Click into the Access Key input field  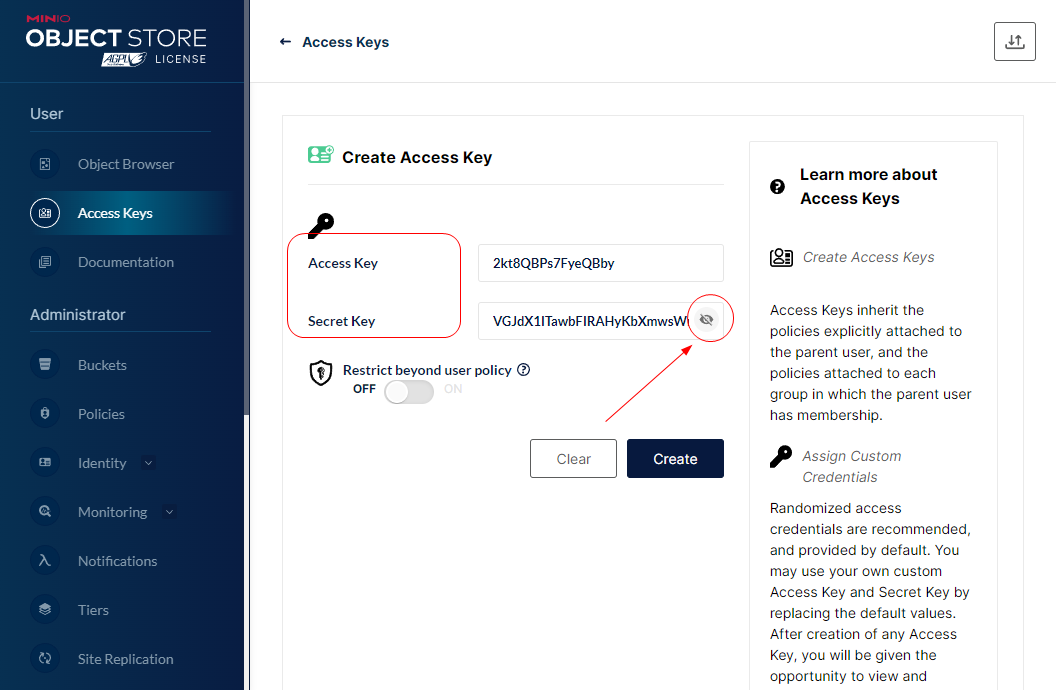tap(599, 263)
